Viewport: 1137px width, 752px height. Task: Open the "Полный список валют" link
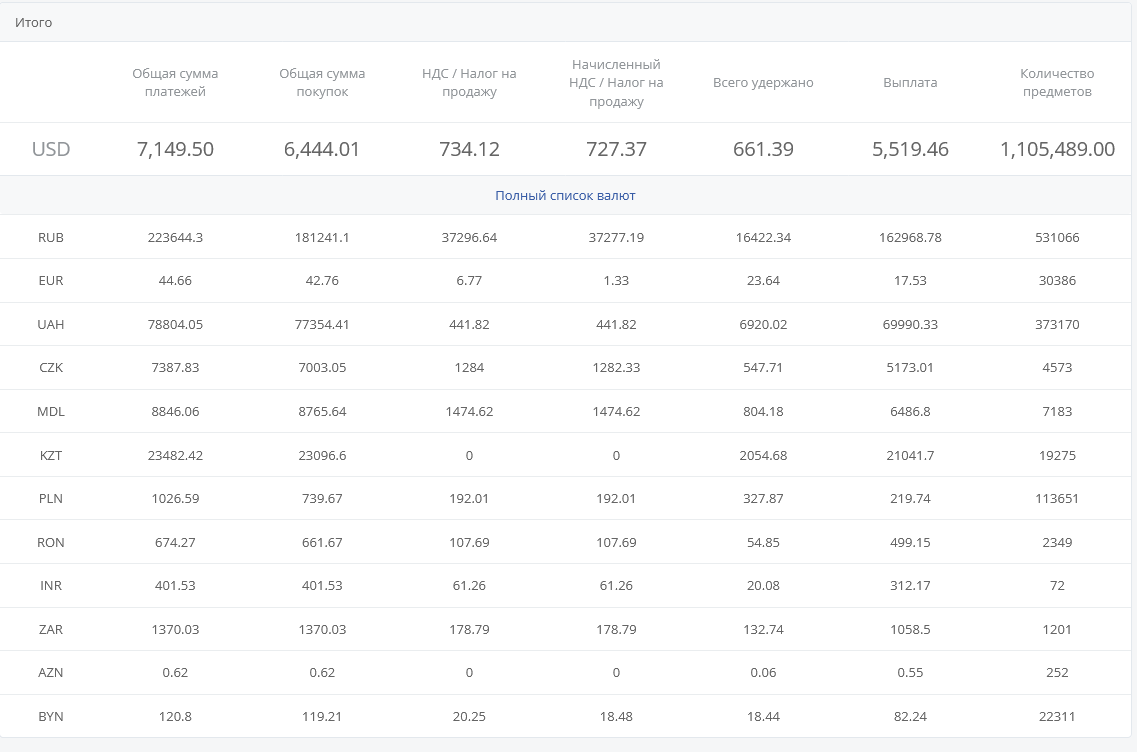[565, 196]
